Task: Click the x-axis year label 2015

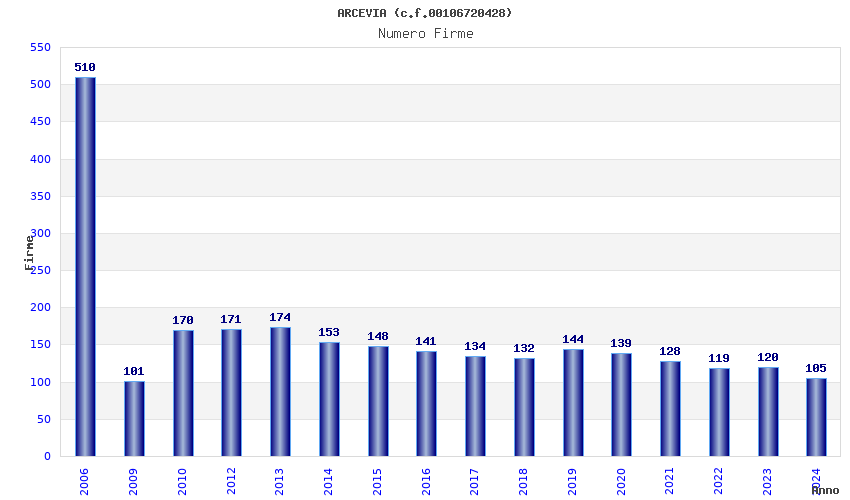Action: [x=377, y=482]
